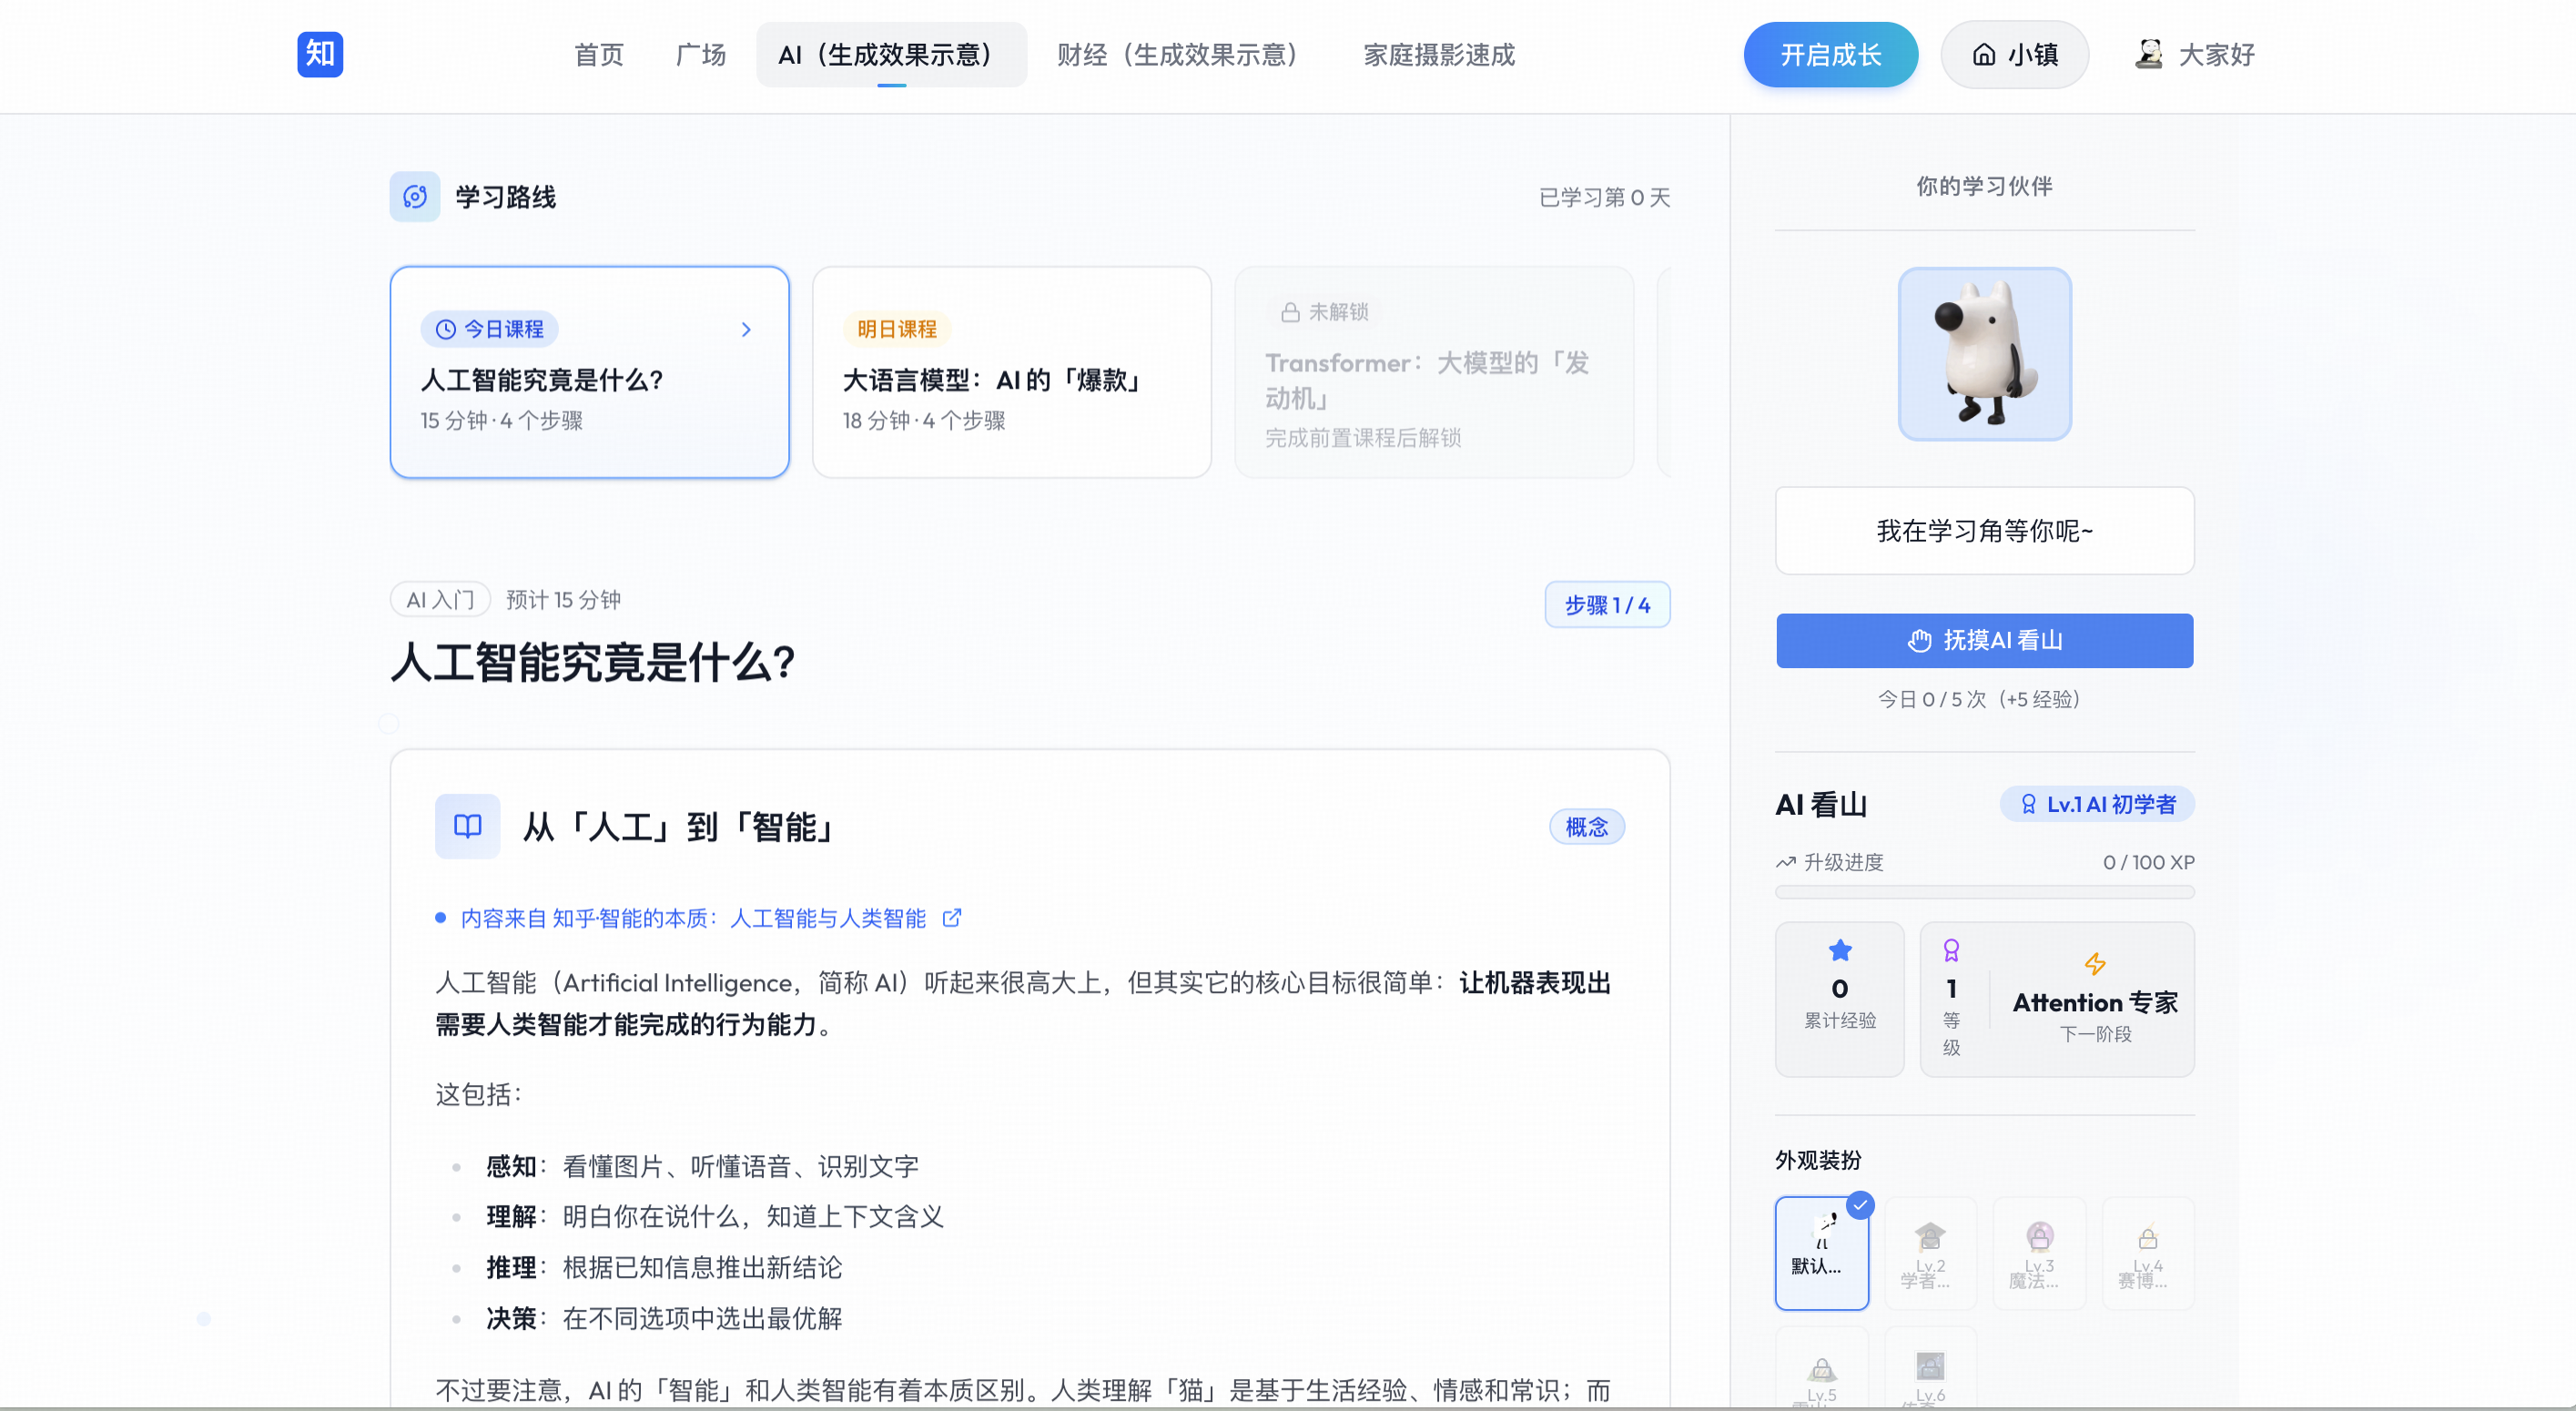Click the 大家好 username text
2576x1411 pixels.
pyautogui.click(x=2216, y=55)
